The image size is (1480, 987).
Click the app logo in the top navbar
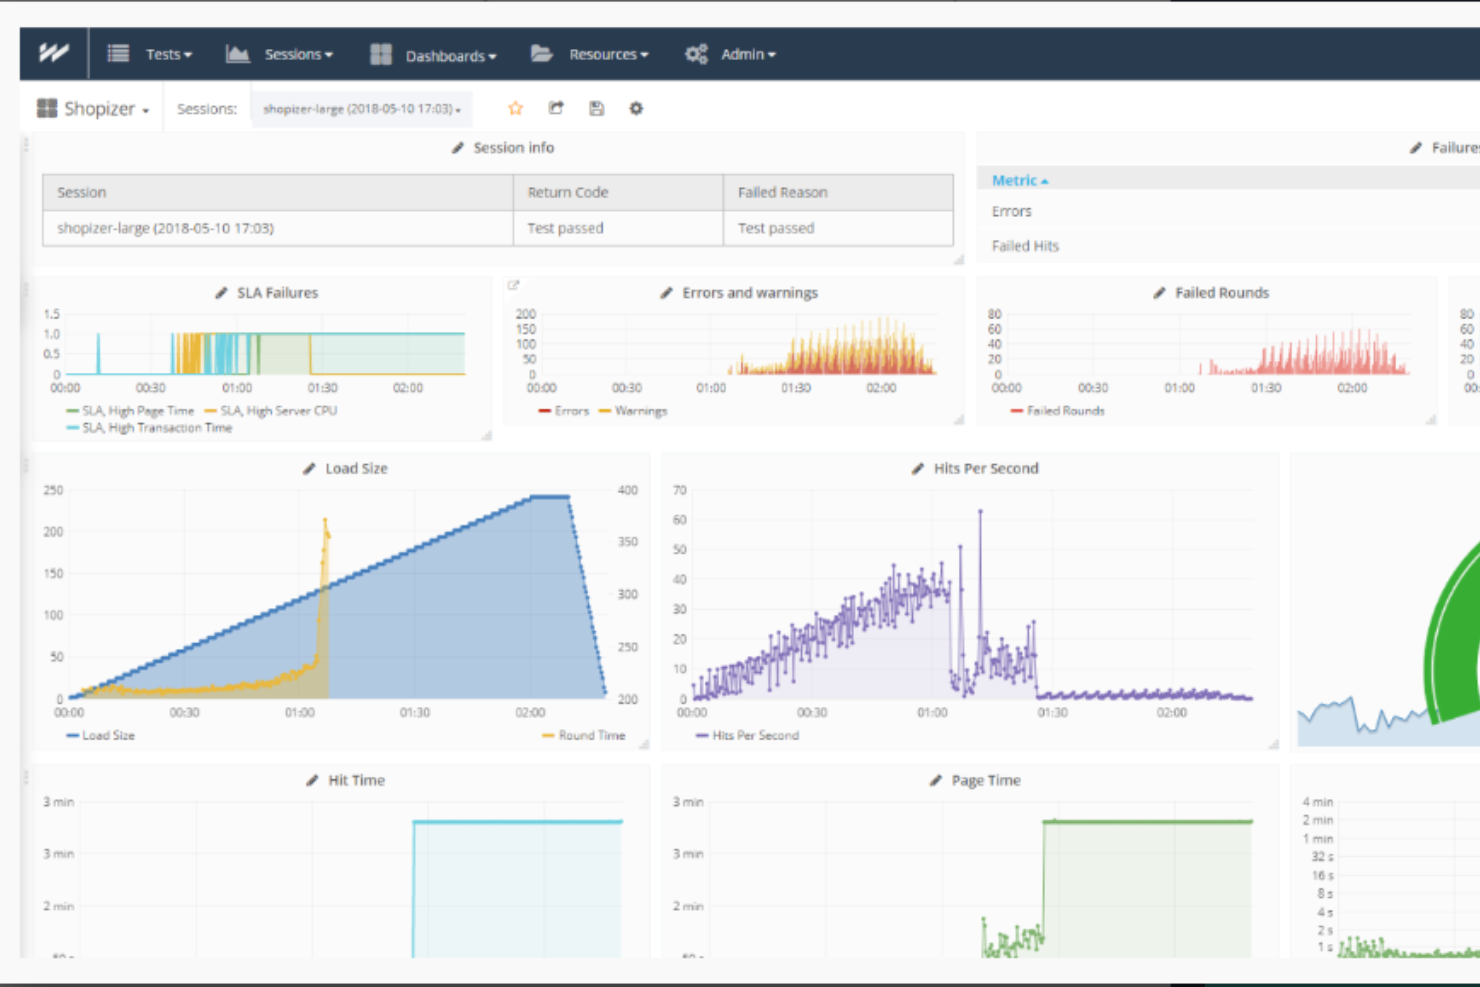point(54,54)
